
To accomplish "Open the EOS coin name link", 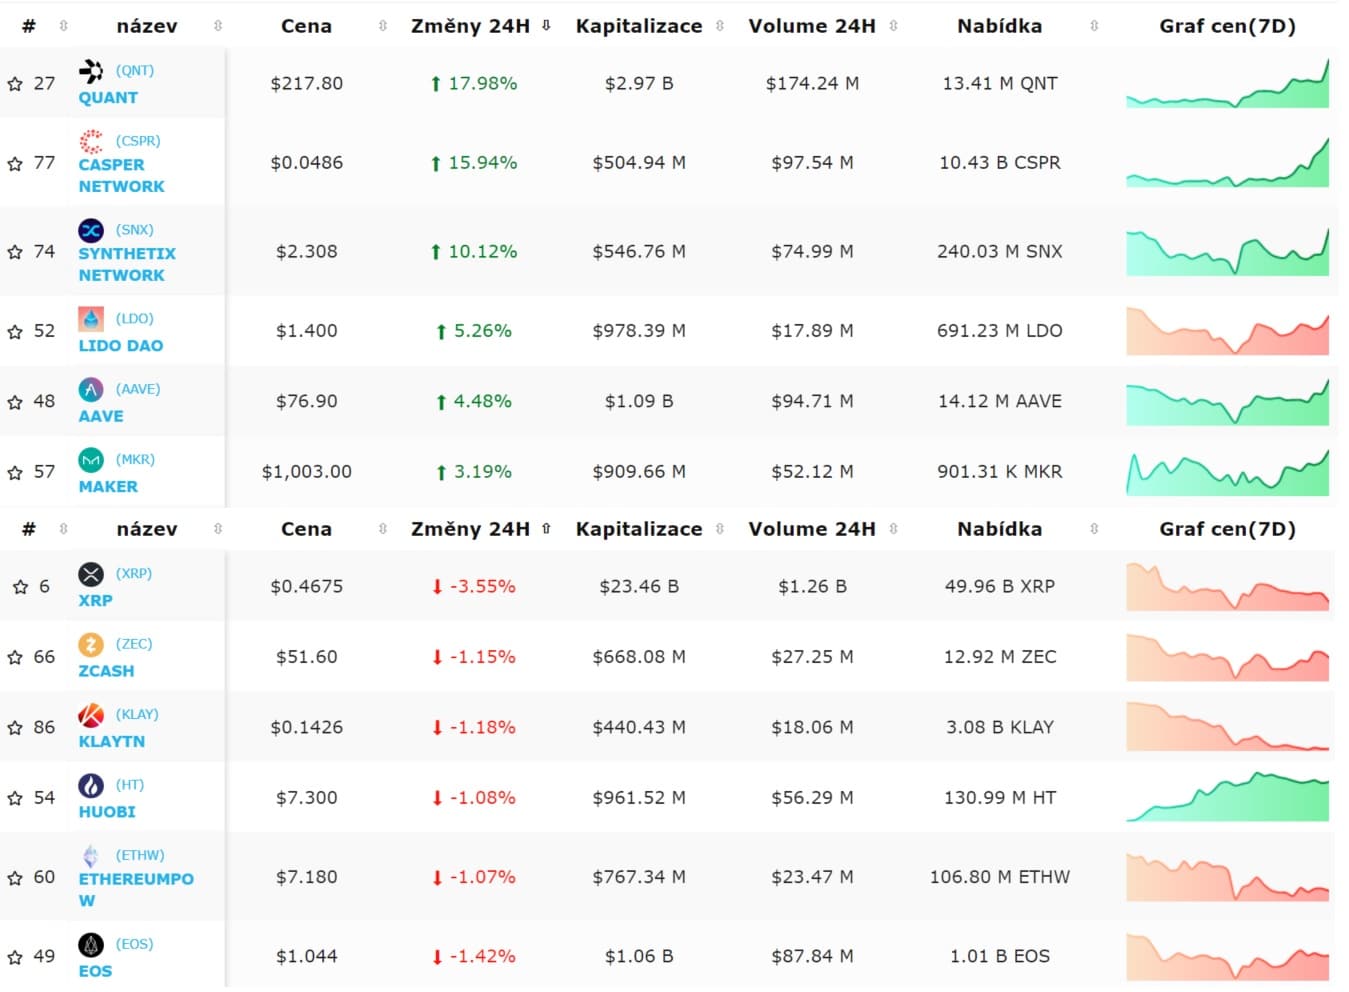I will 95,971.
